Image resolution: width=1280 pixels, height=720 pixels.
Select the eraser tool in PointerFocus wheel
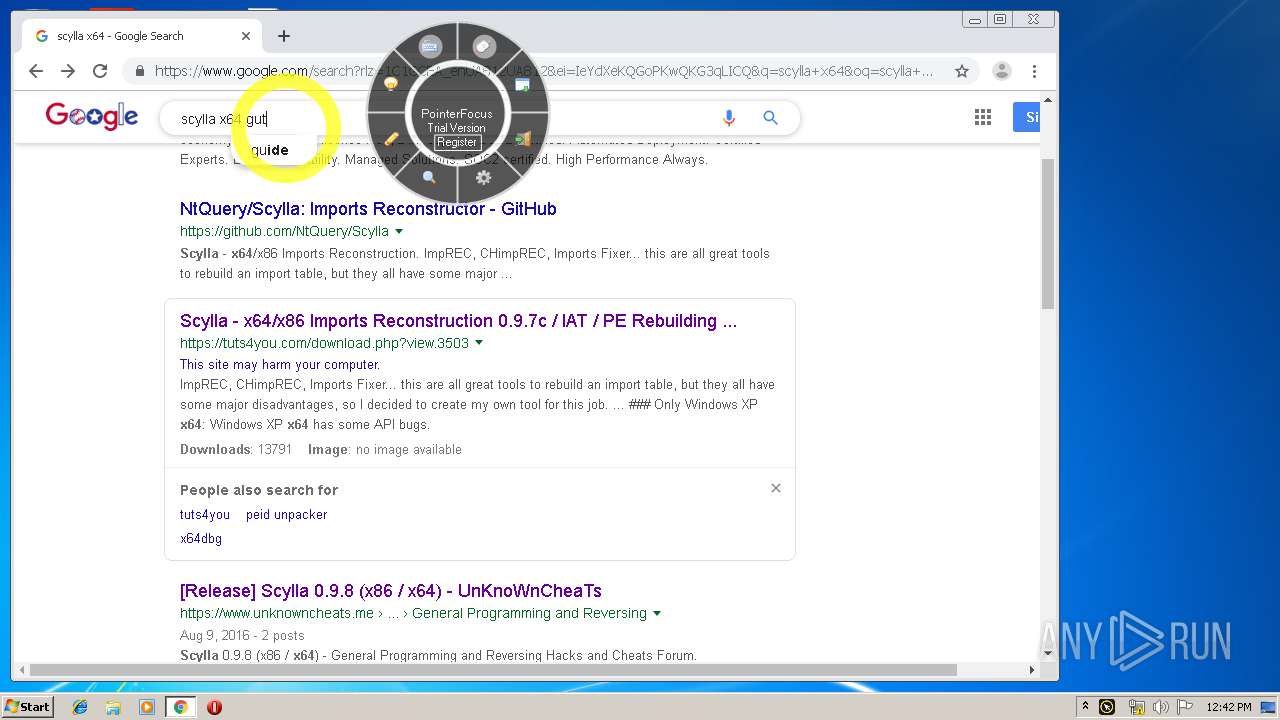484,46
